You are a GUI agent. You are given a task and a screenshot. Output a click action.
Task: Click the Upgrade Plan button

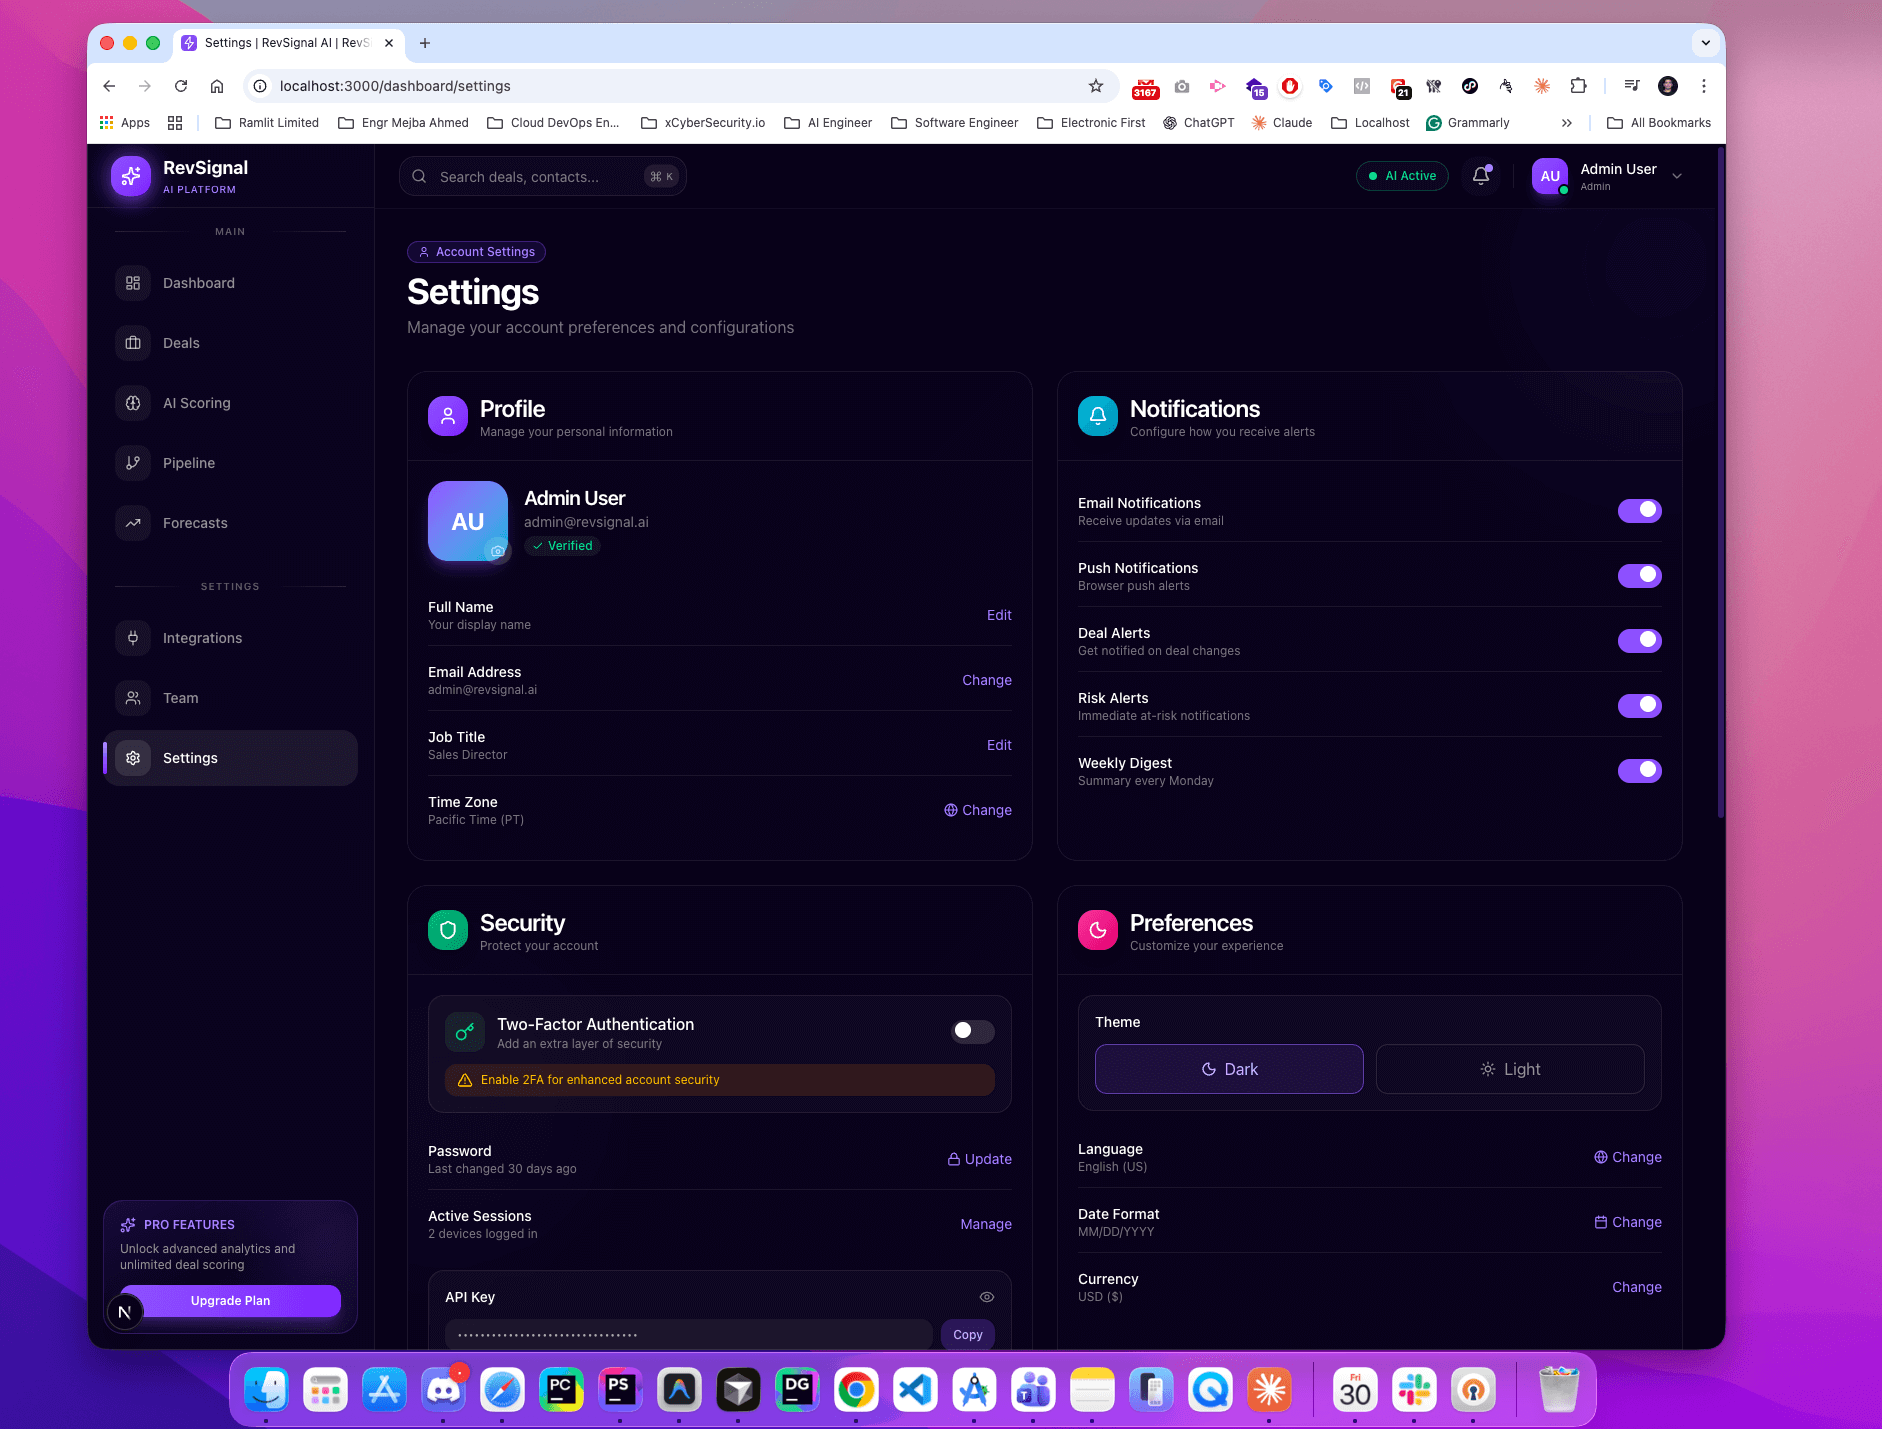(x=230, y=1301)
